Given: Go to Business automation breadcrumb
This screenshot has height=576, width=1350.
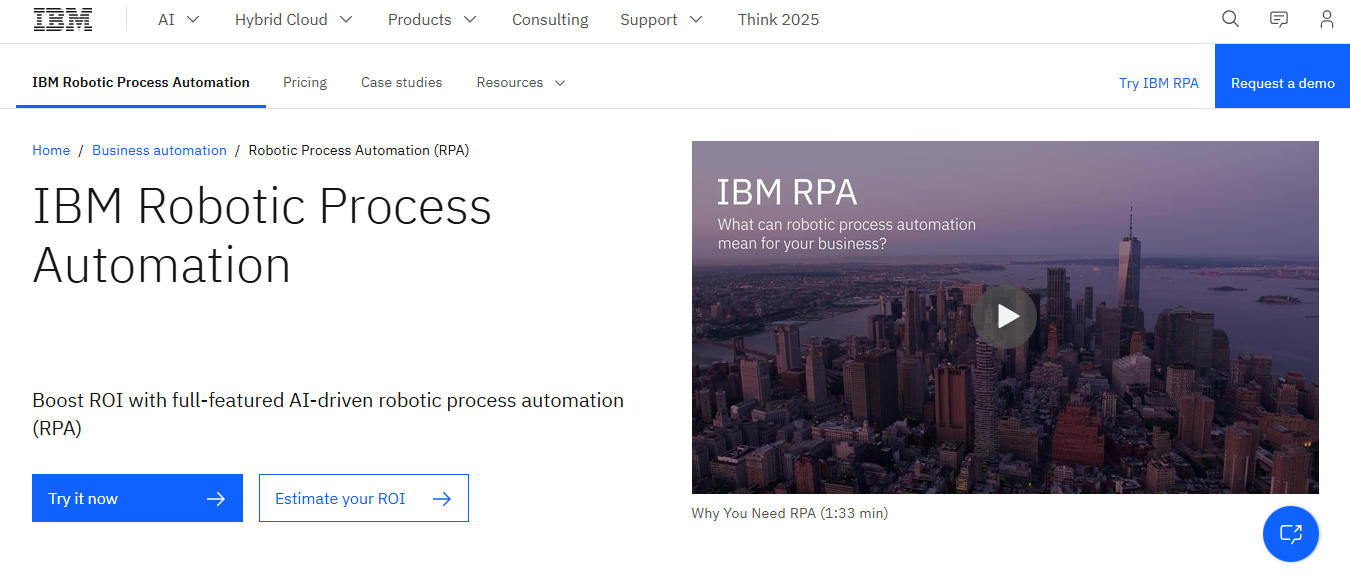Looking at the screenshot, I should 159,150.
